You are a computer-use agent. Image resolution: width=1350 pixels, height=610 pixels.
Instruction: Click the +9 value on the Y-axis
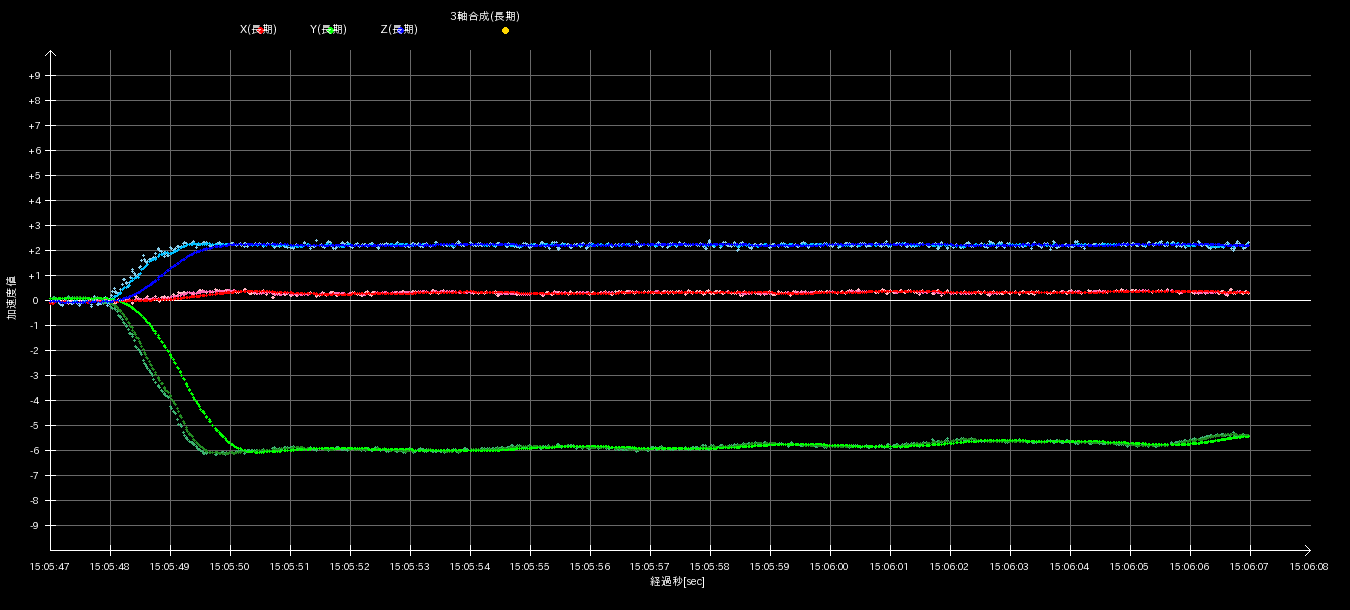(x=34, y=76)
